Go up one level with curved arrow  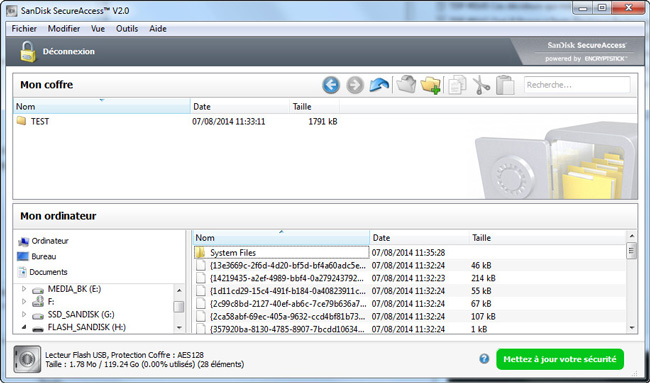click(x=379, y=85)
